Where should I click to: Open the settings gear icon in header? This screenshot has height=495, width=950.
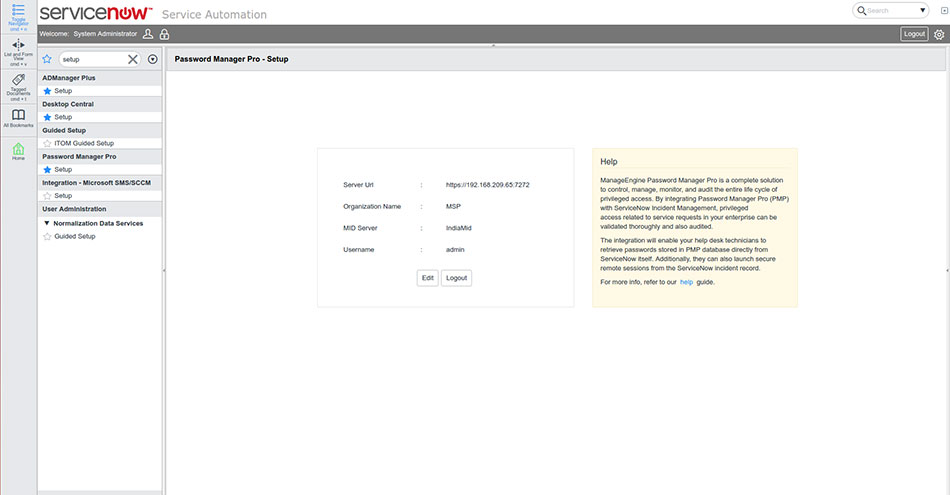[x=939, y=35]
